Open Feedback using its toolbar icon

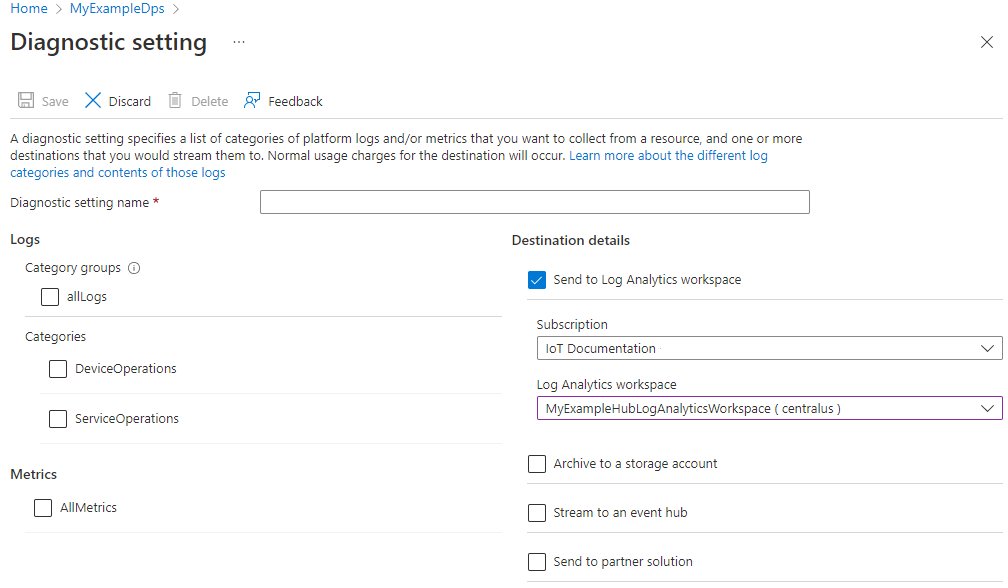pyautogui.click(x=252, y=100)
